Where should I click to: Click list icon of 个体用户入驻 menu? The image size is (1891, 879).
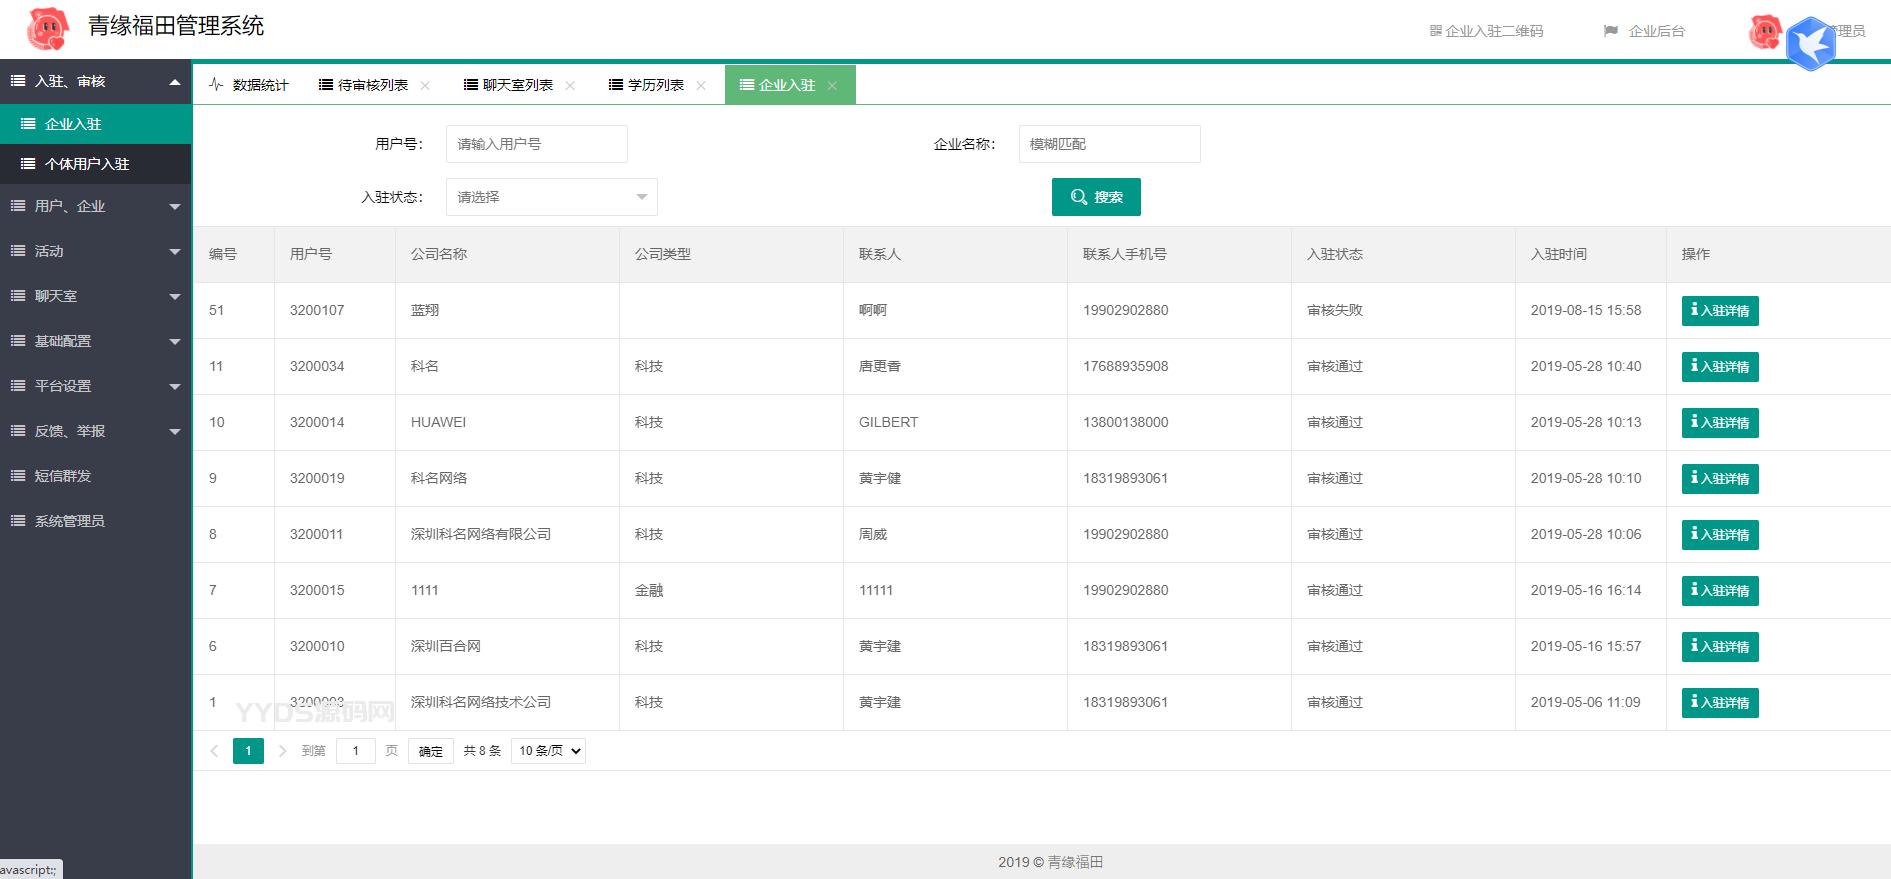(28, 164)
